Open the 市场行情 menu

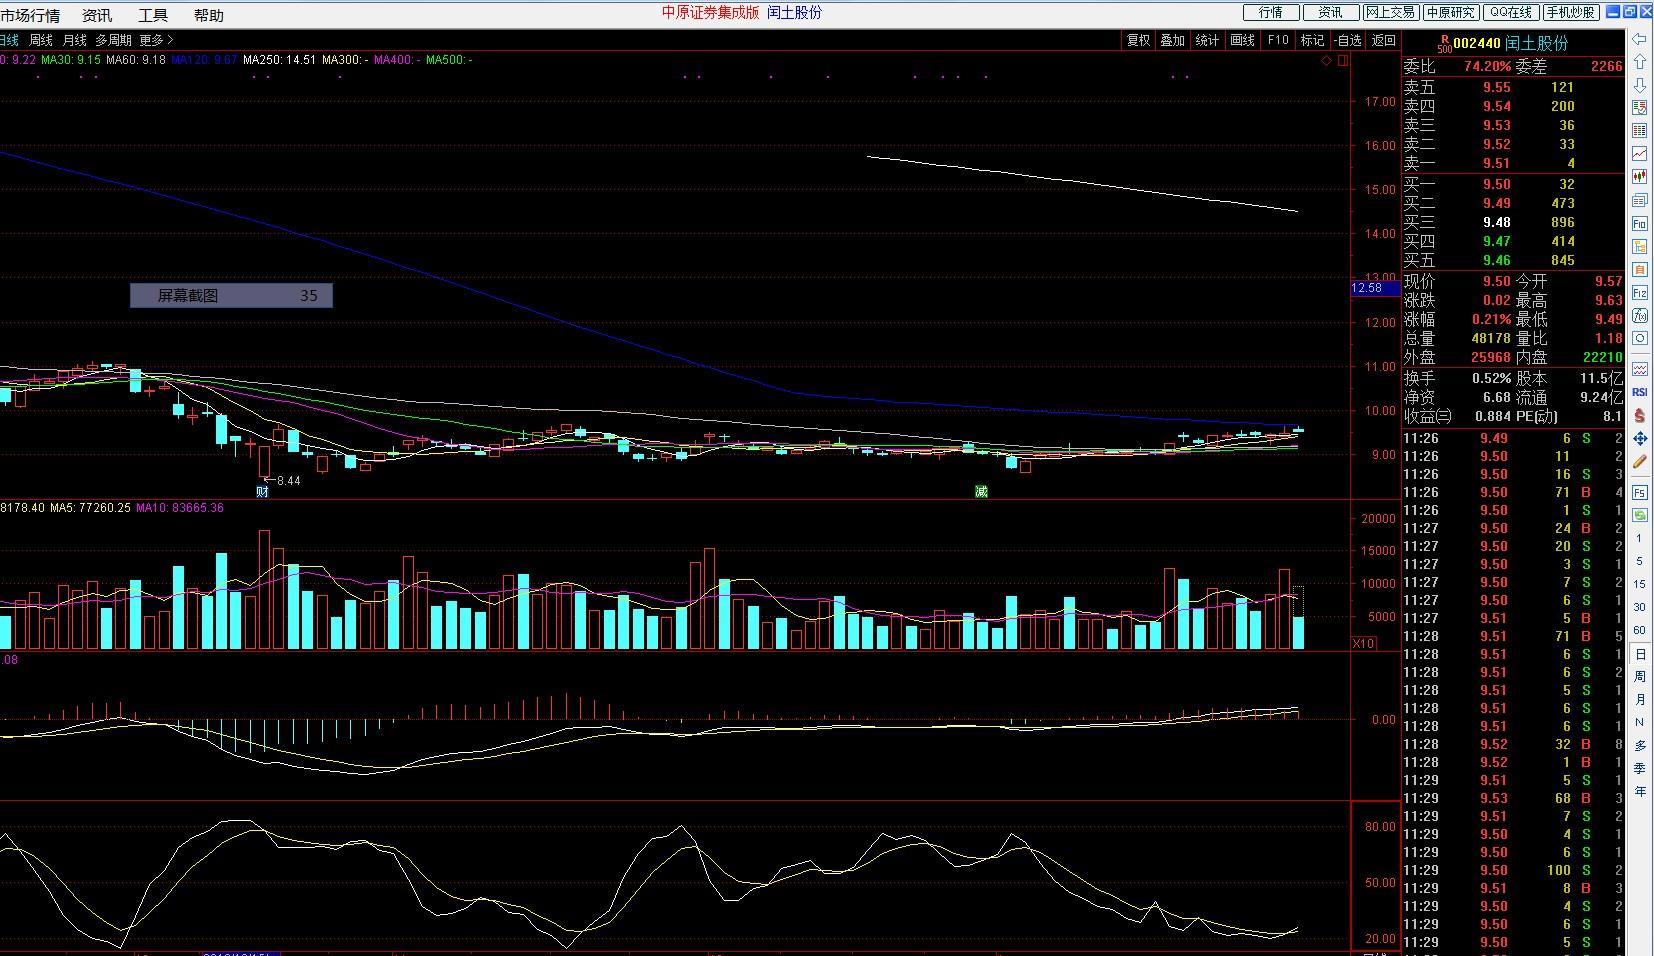click(x=30, y=15)
